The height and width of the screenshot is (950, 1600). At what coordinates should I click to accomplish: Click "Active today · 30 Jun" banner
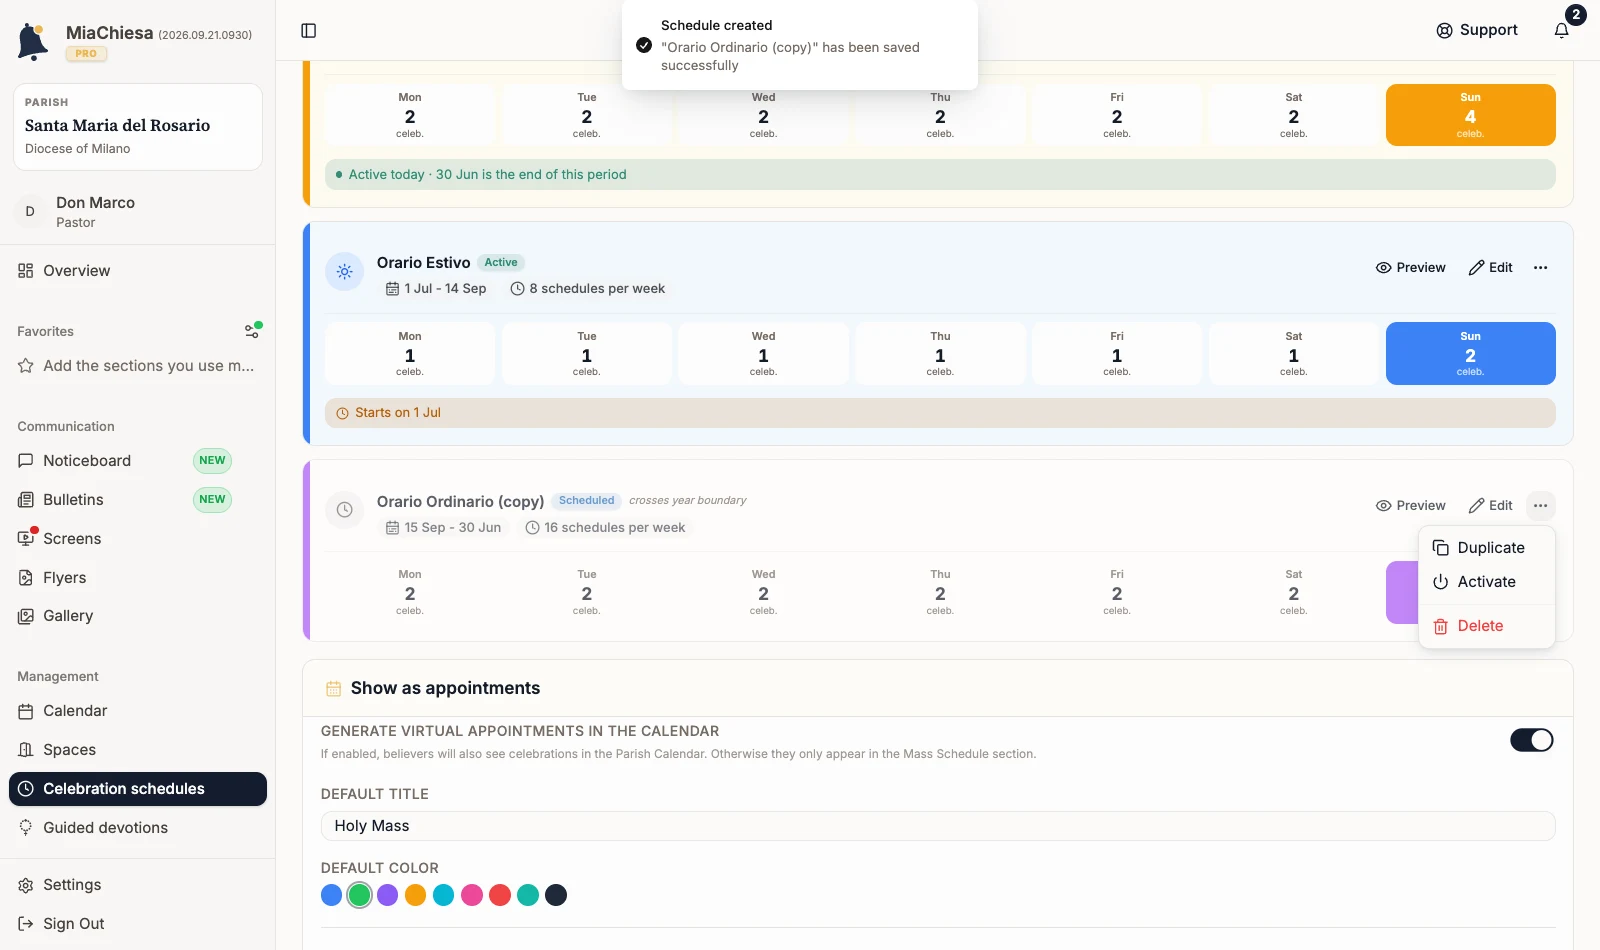940,174
